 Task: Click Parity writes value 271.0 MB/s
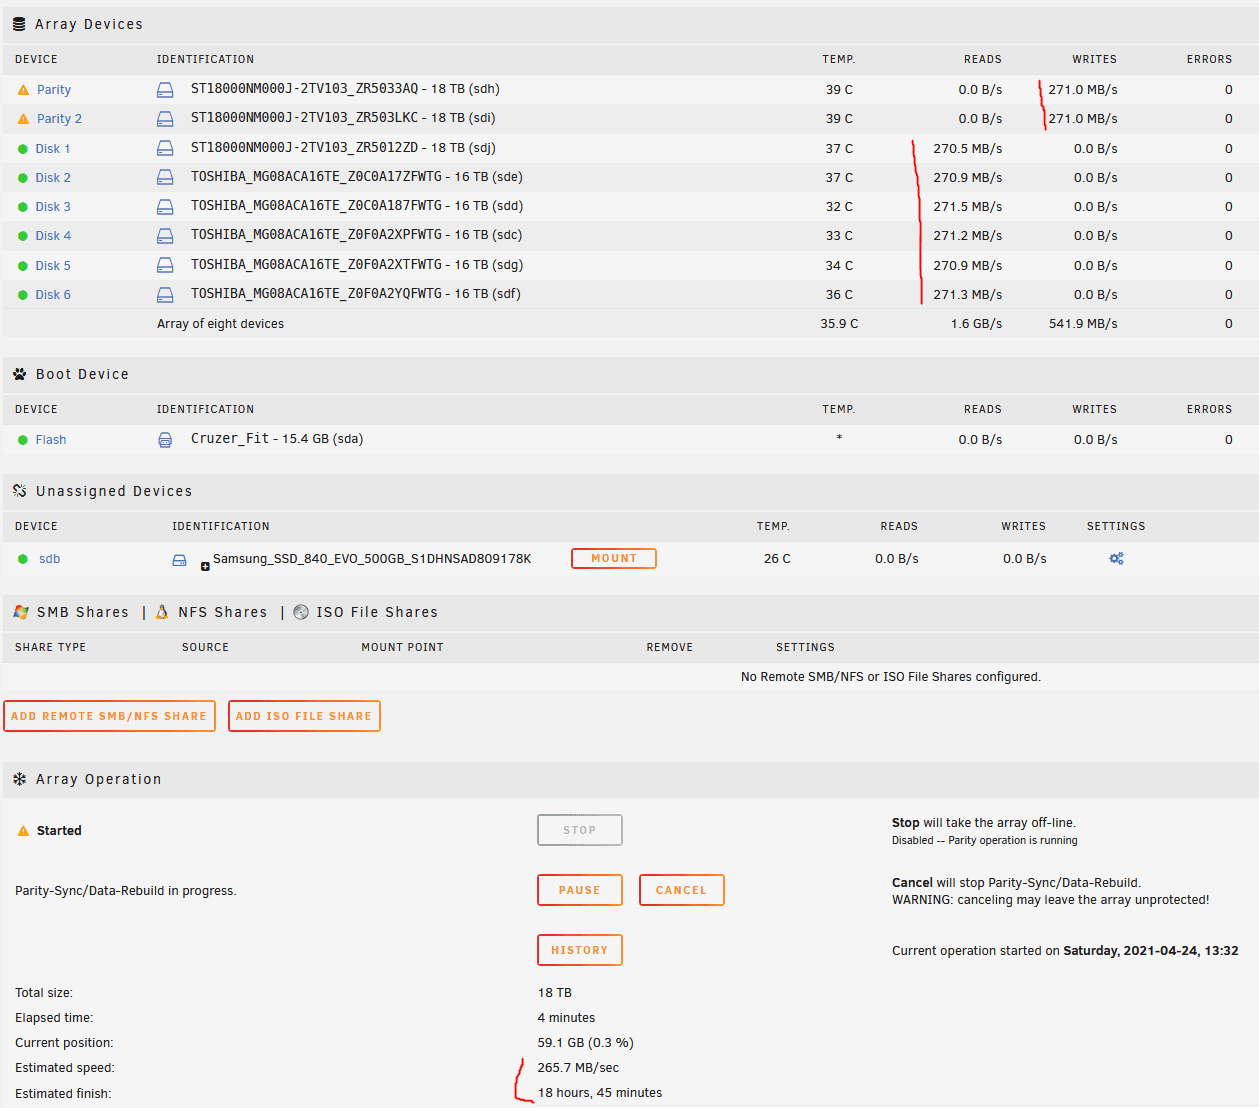point(1083,90)
